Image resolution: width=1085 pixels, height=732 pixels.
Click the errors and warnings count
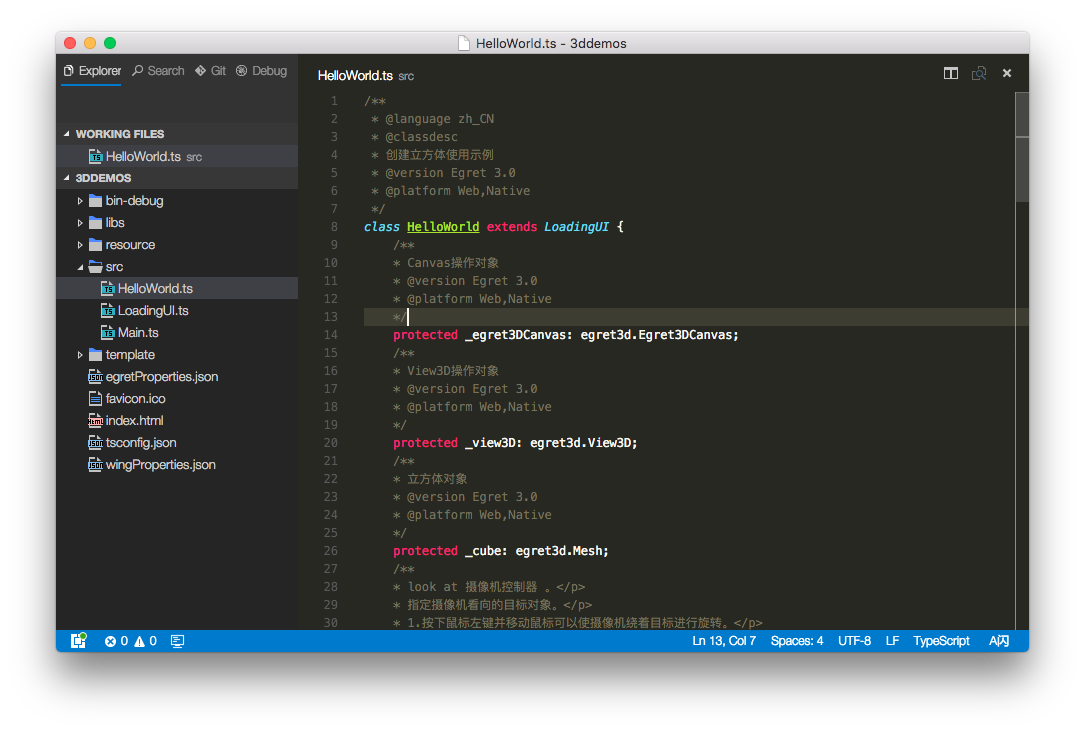point(131,641)
